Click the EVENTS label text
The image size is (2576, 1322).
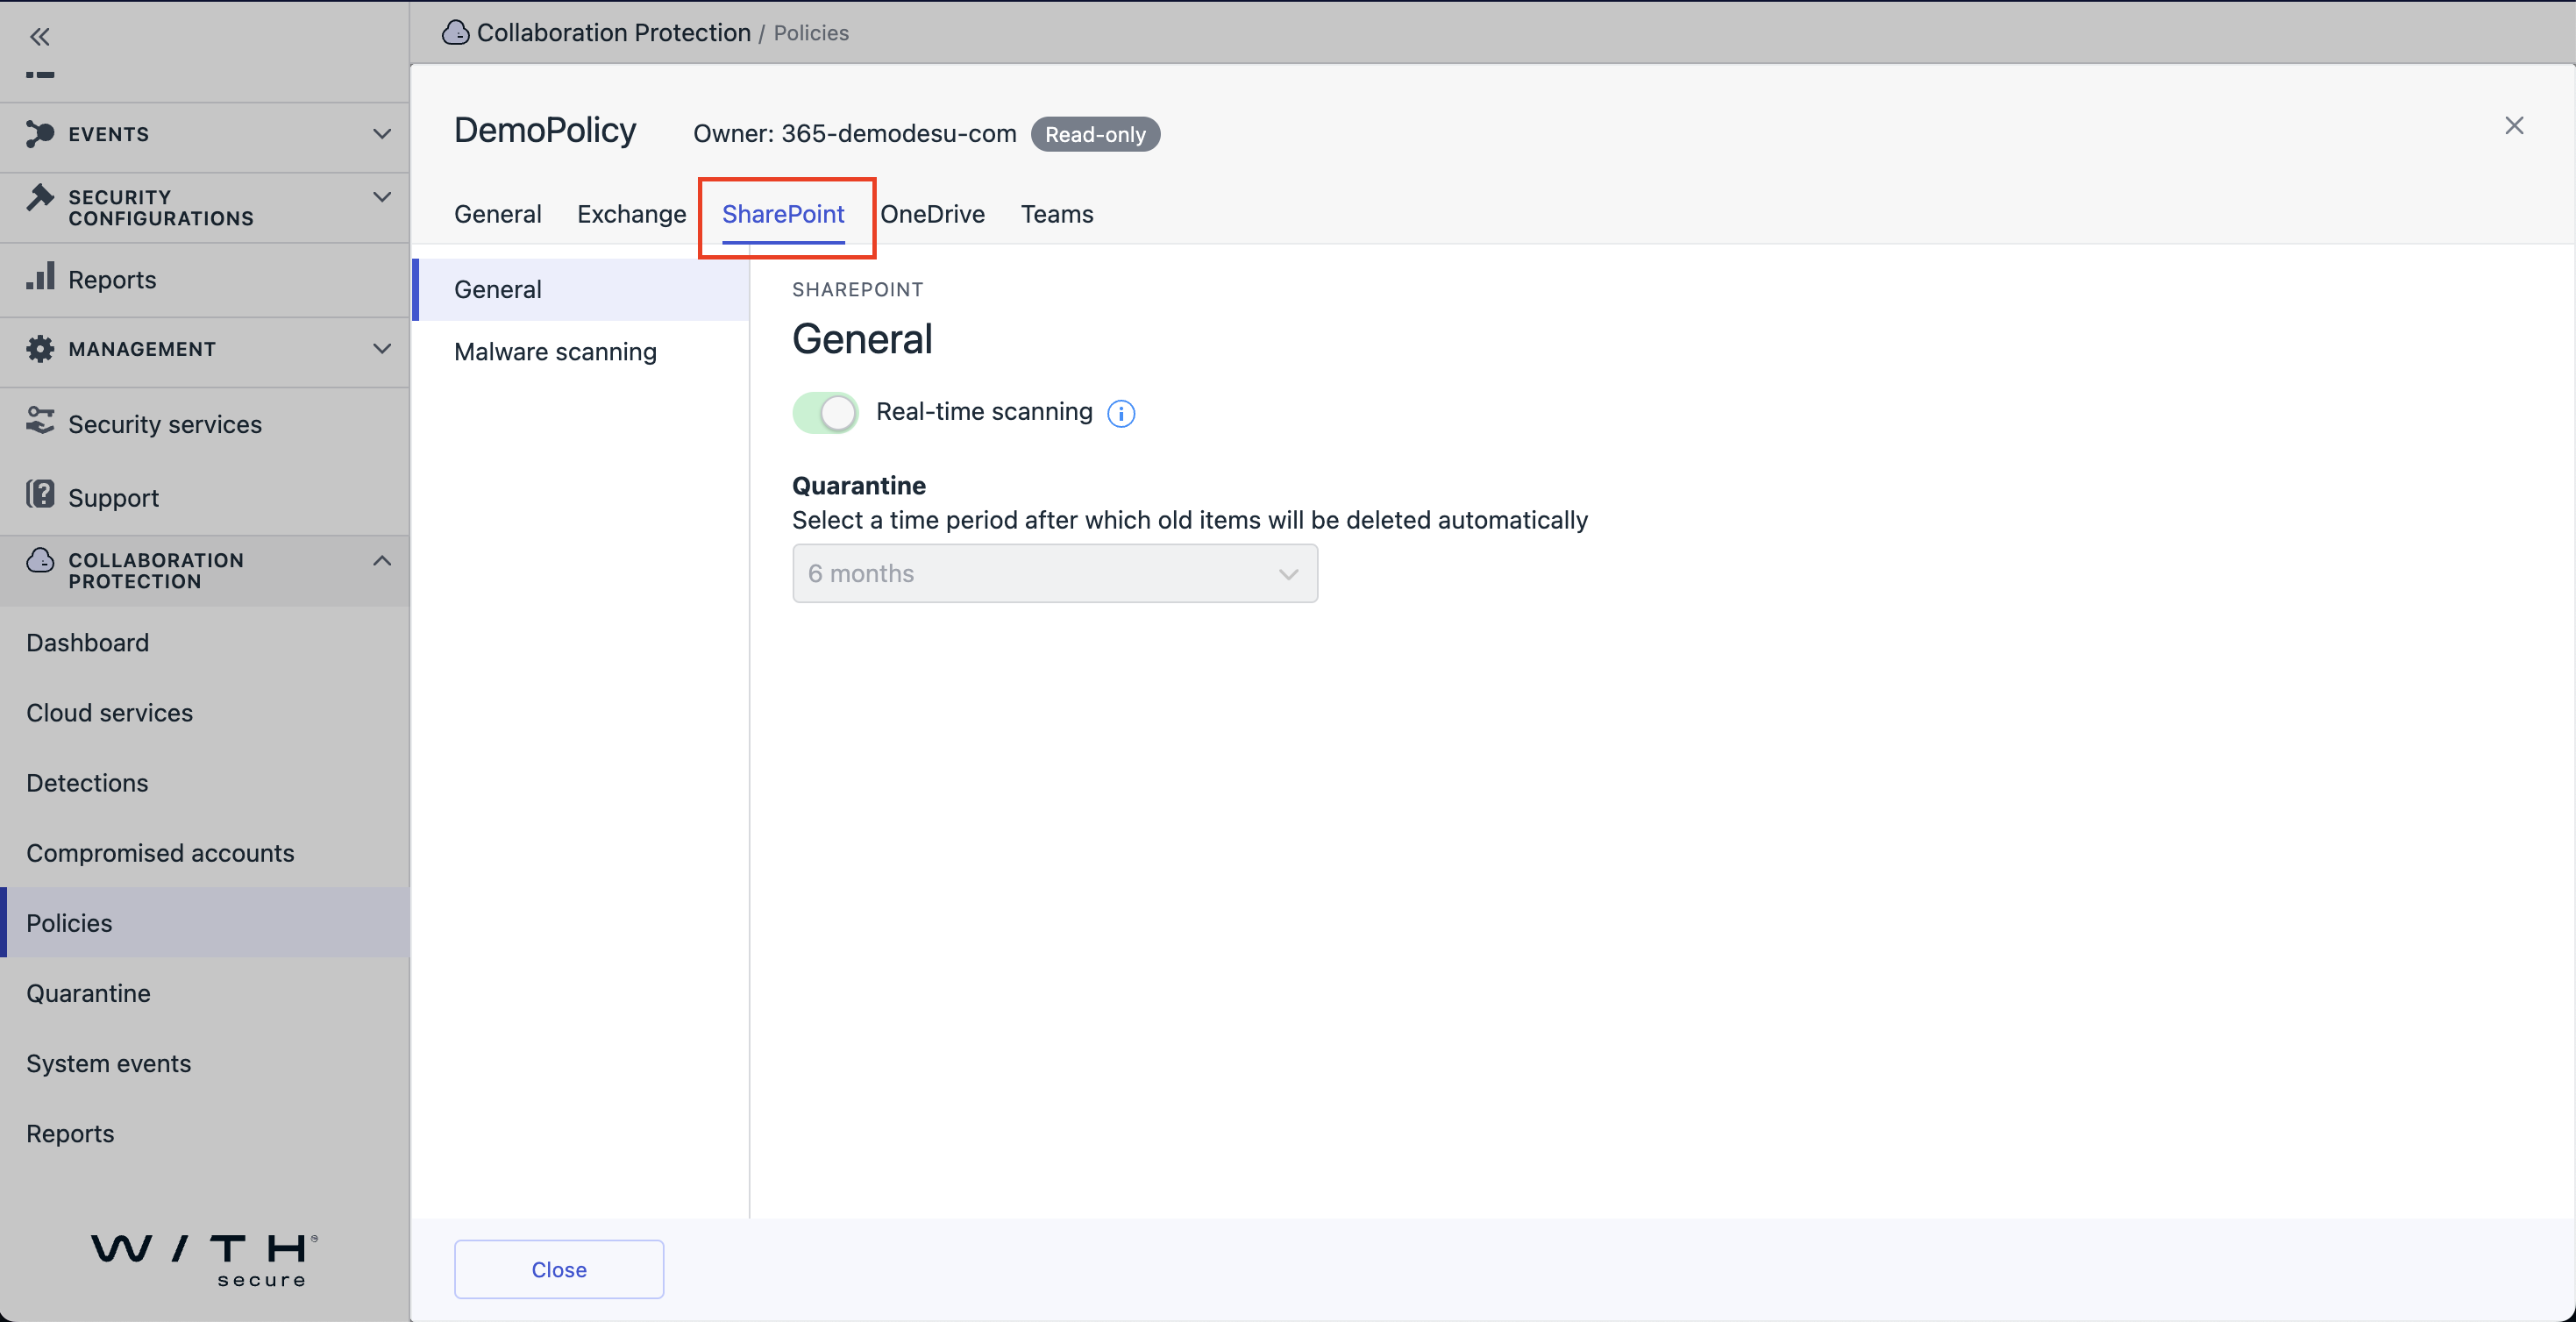click(109, 134)
